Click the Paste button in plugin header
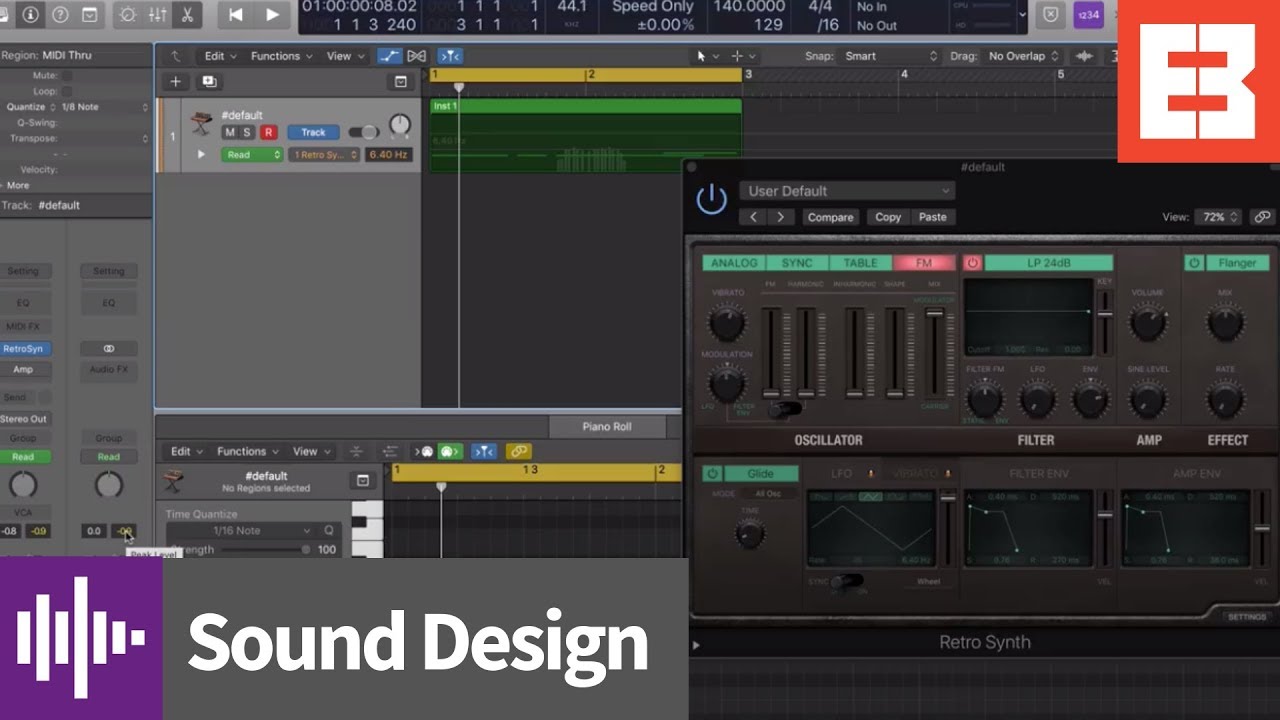1280x720 pixels. coord(932,217)
